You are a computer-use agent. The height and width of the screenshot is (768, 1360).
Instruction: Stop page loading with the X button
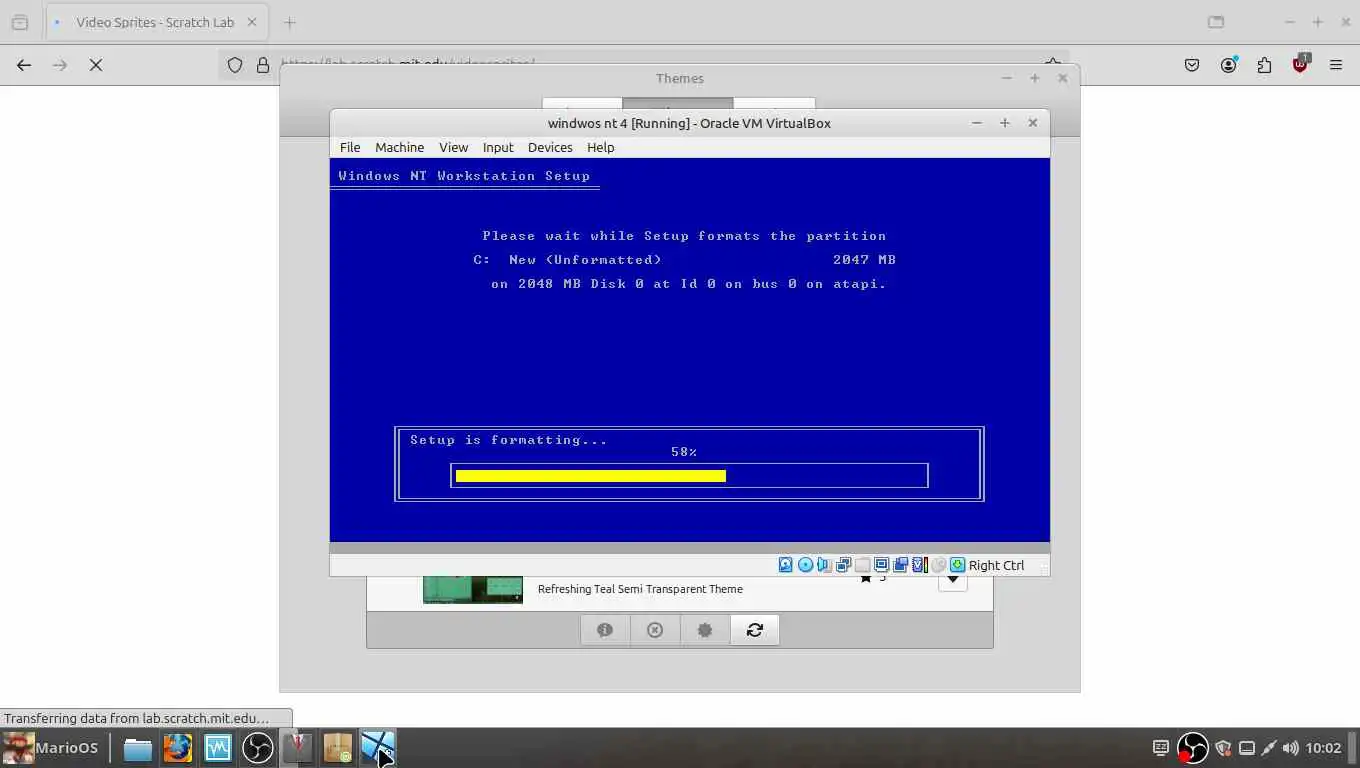(x=96, y=65)
